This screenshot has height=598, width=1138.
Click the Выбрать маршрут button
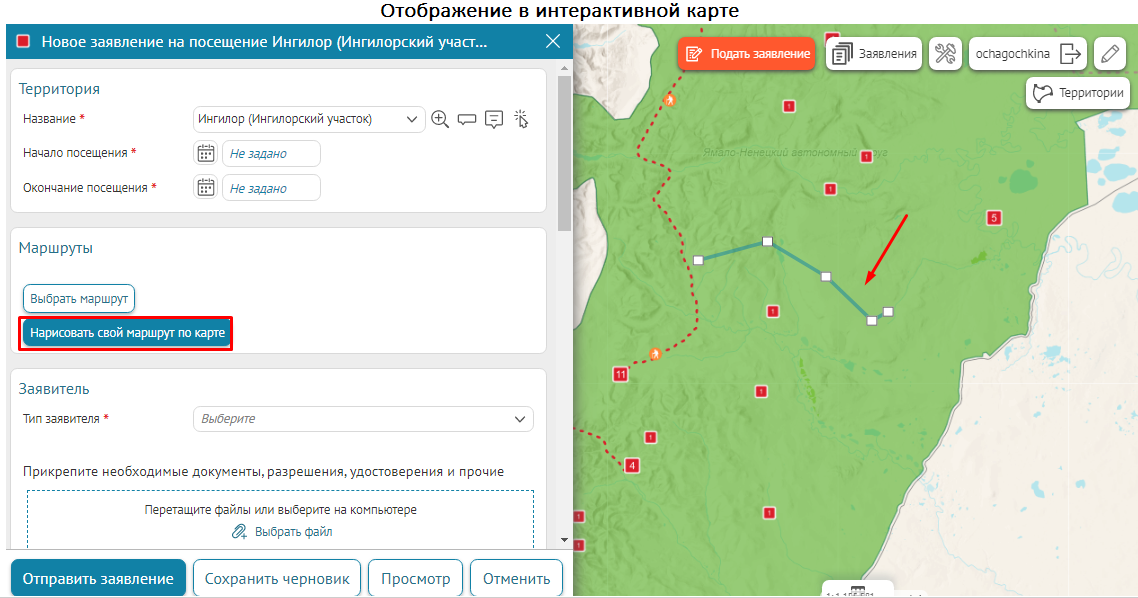point(79,298)
